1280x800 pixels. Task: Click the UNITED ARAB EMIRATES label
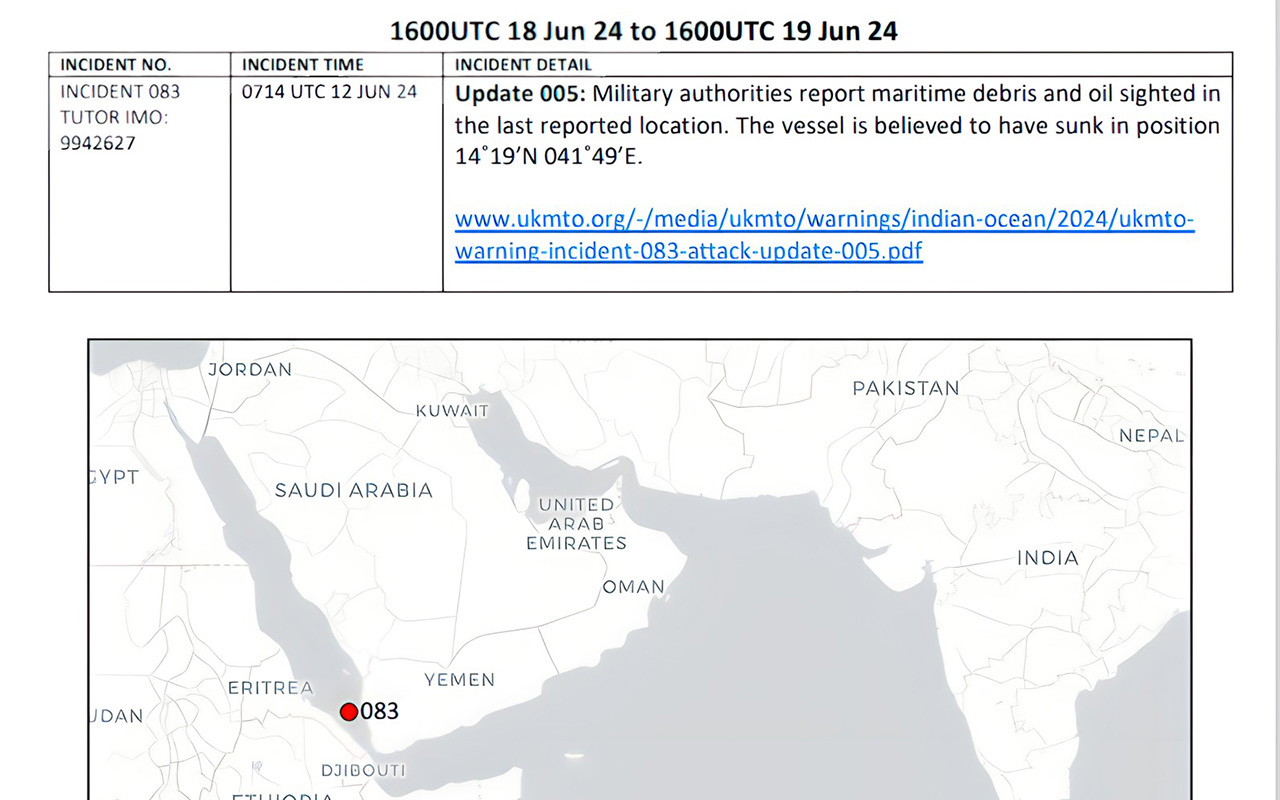pos(577,524)
